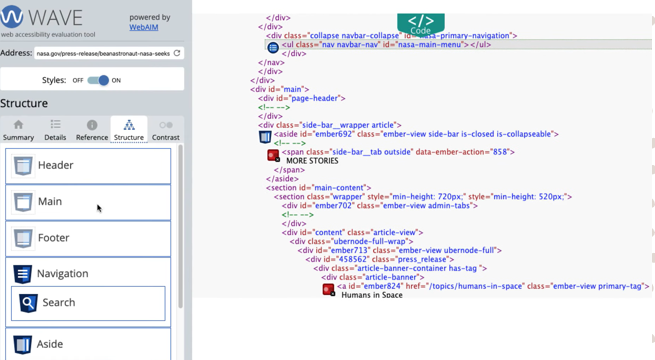Click the aside id="ember692" code line
The height and width of the screenshot is (360, 655).
[416, 134]
